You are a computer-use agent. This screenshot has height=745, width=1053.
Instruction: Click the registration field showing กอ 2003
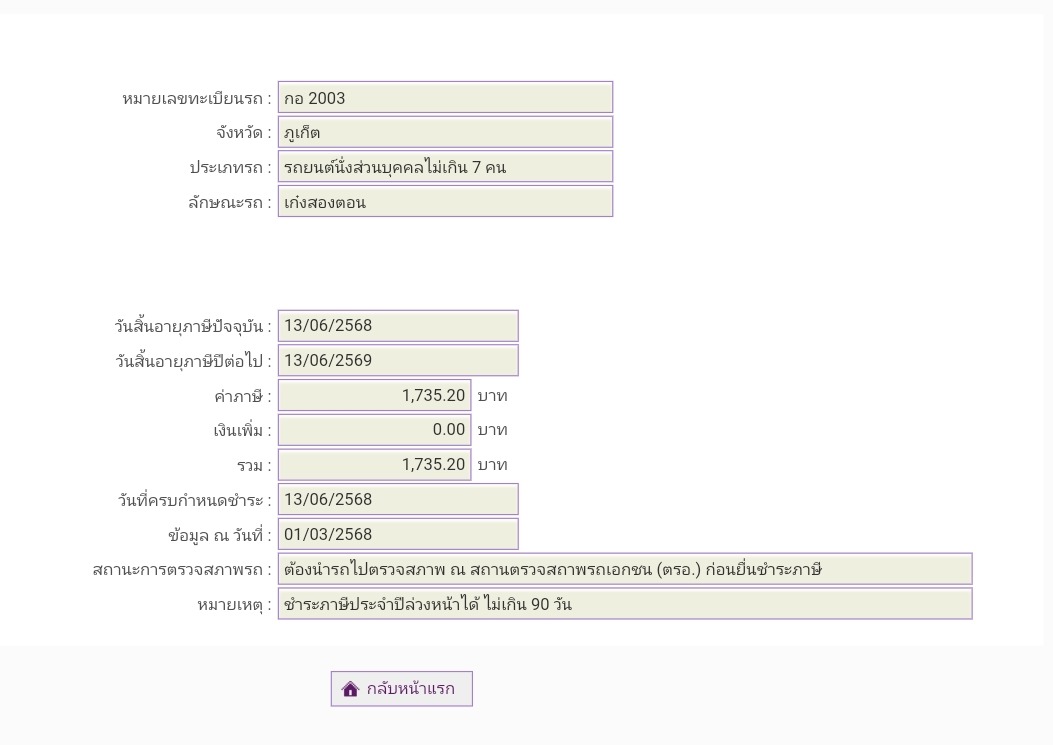444,98
